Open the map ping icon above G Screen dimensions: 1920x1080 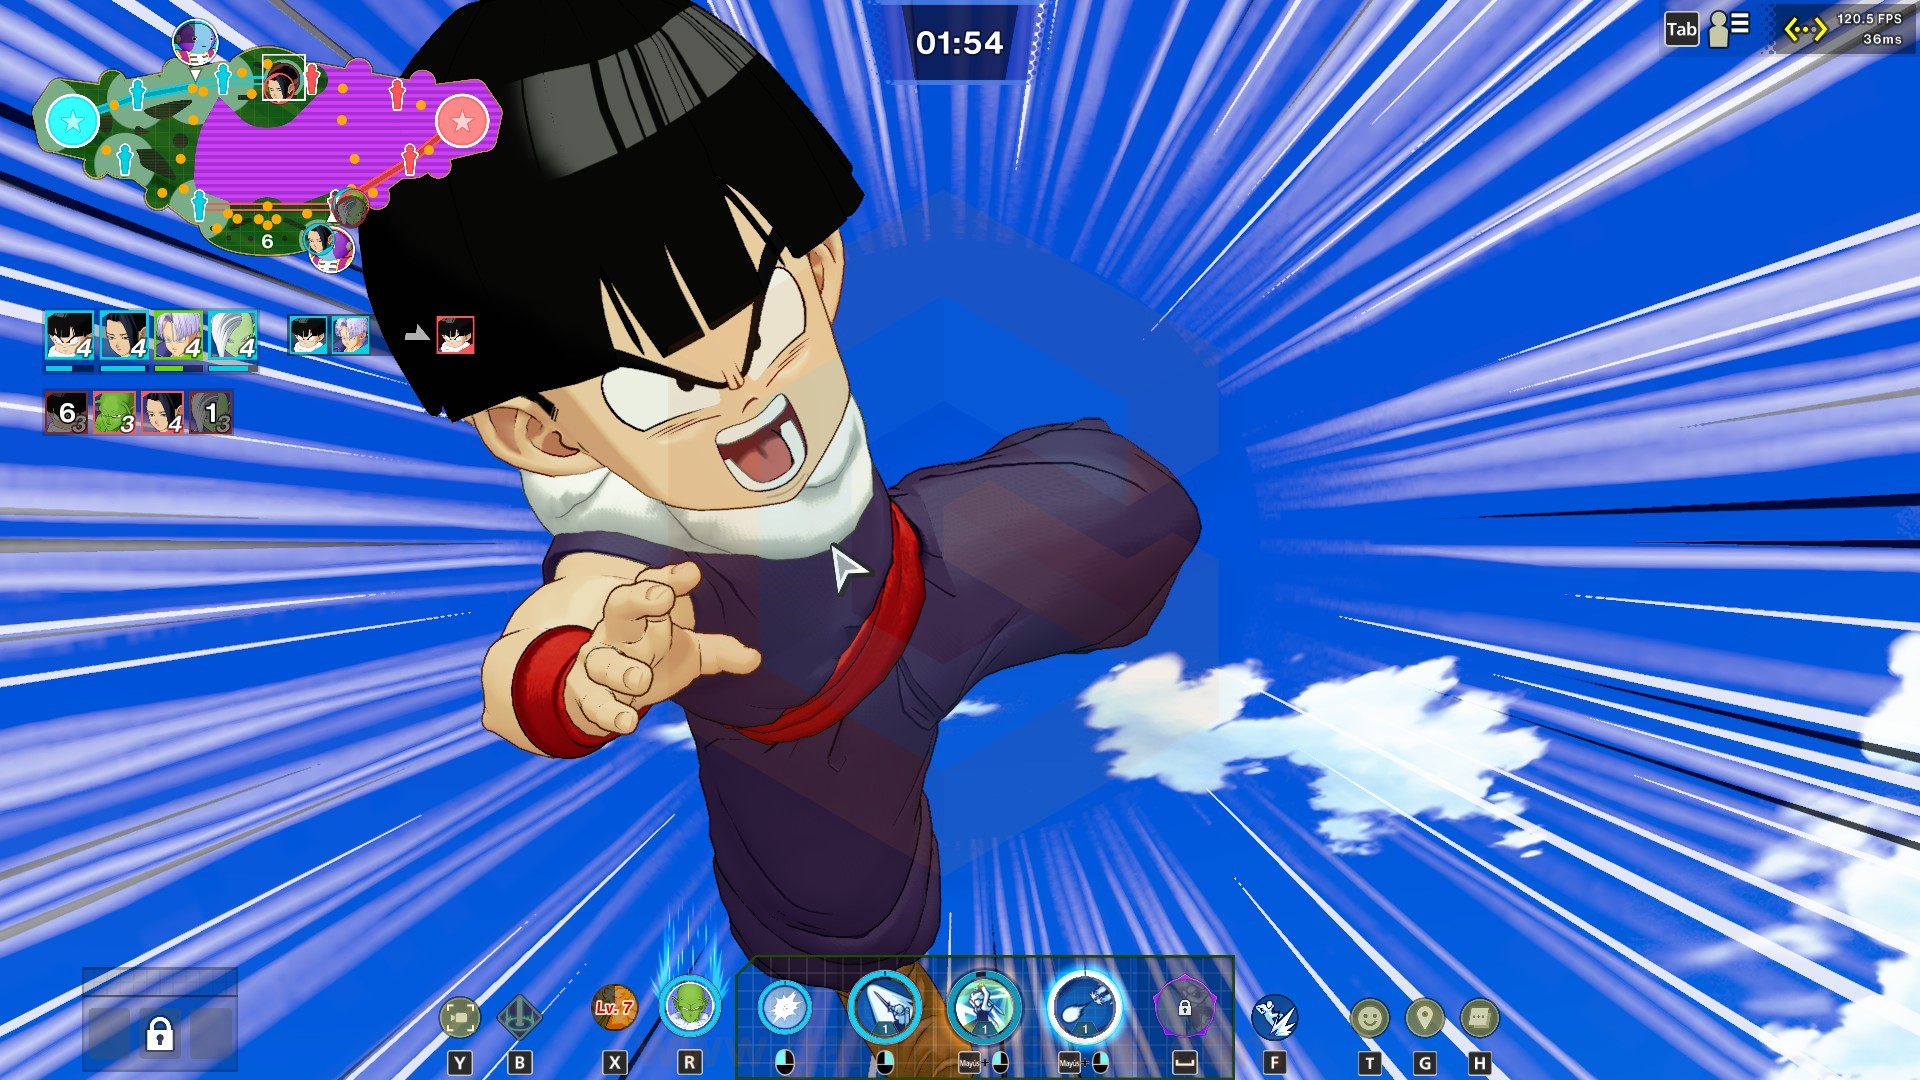(x=1425, y=1018)
